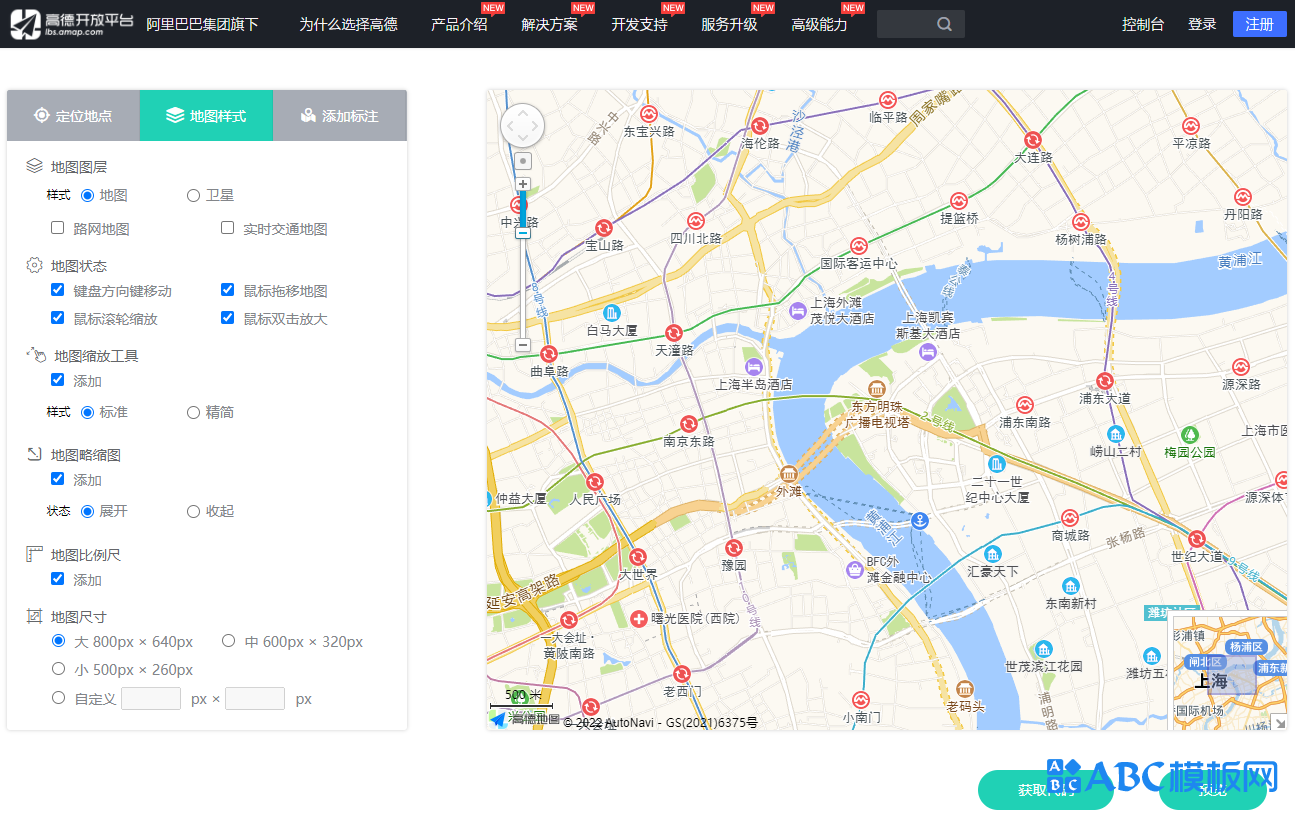Select the 收起 overview state radio
The image size is (1295, 819).
(194, 511)
